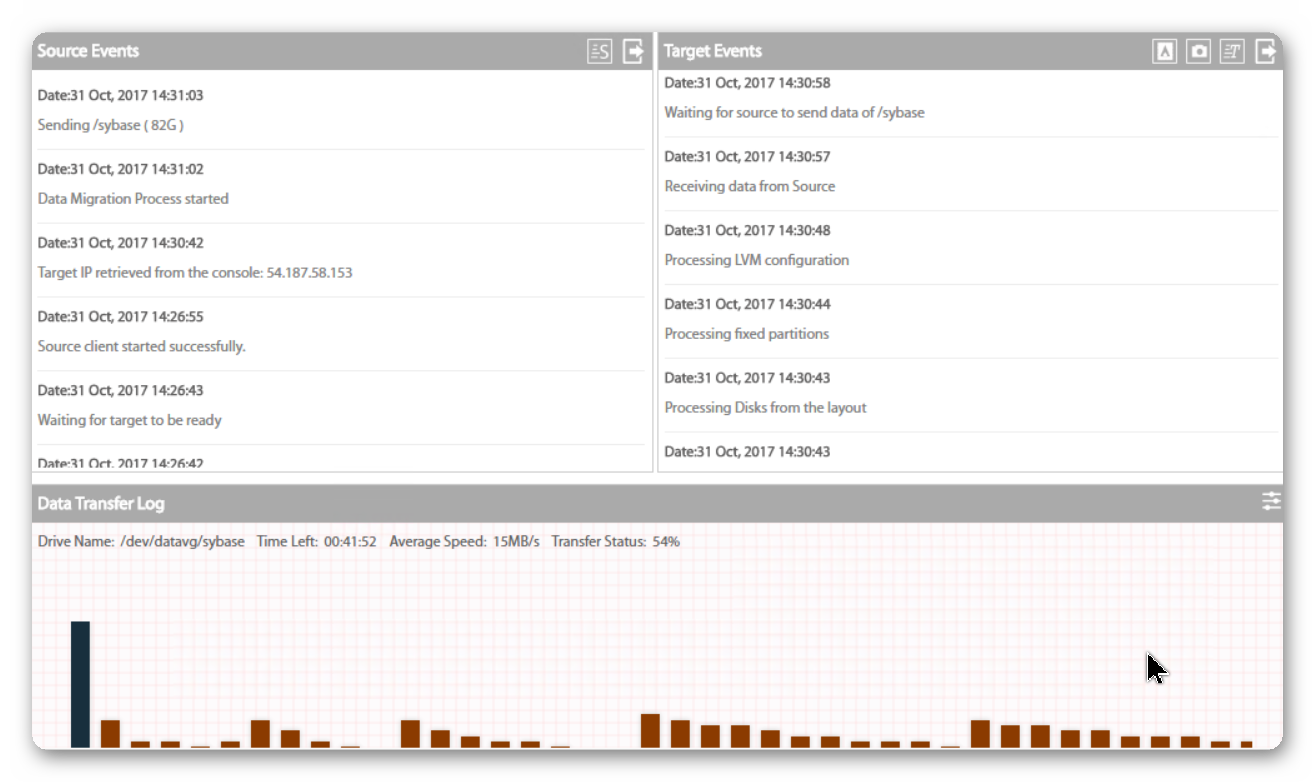Click the Target Events panel title
This screenshot has height=782, width=1315.
click(712, 50)
